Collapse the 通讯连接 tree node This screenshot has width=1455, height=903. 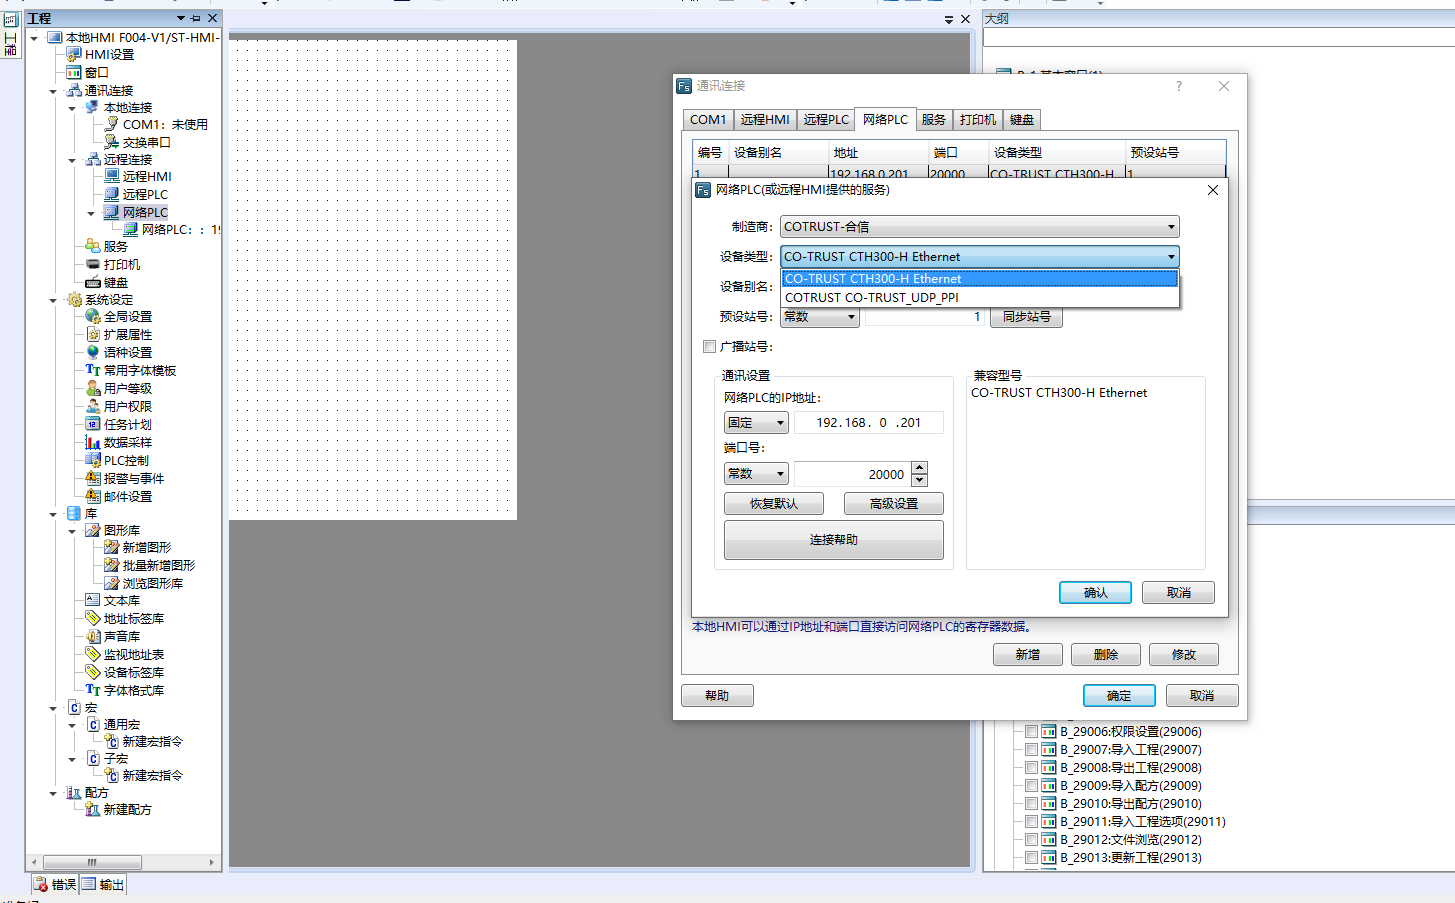(53, 91)
